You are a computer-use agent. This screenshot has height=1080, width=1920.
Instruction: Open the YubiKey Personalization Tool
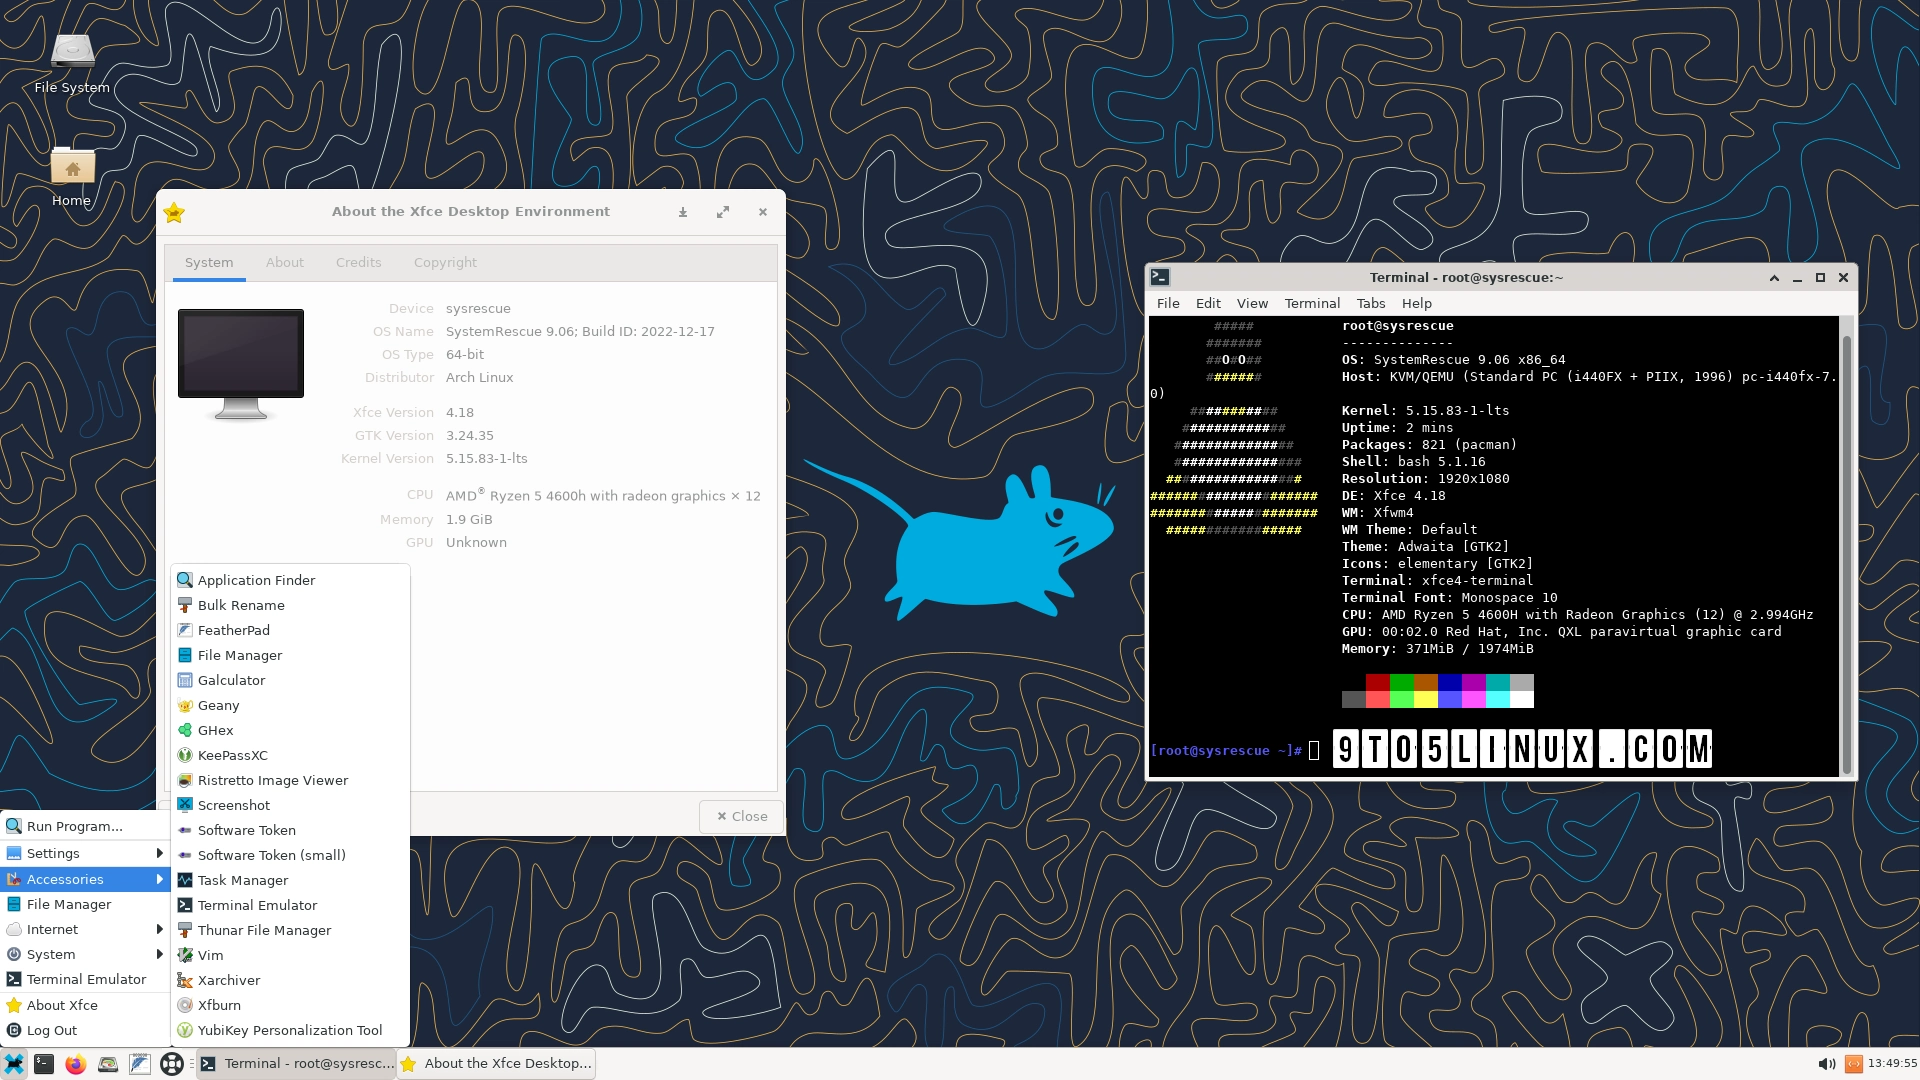coord(289,1030)
